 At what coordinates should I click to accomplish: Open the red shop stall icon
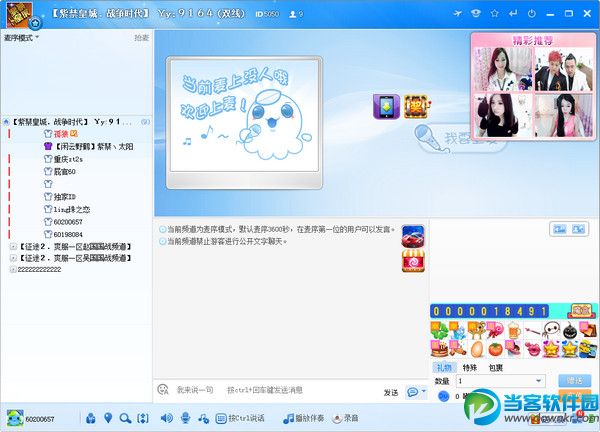(x=413, y=261)
